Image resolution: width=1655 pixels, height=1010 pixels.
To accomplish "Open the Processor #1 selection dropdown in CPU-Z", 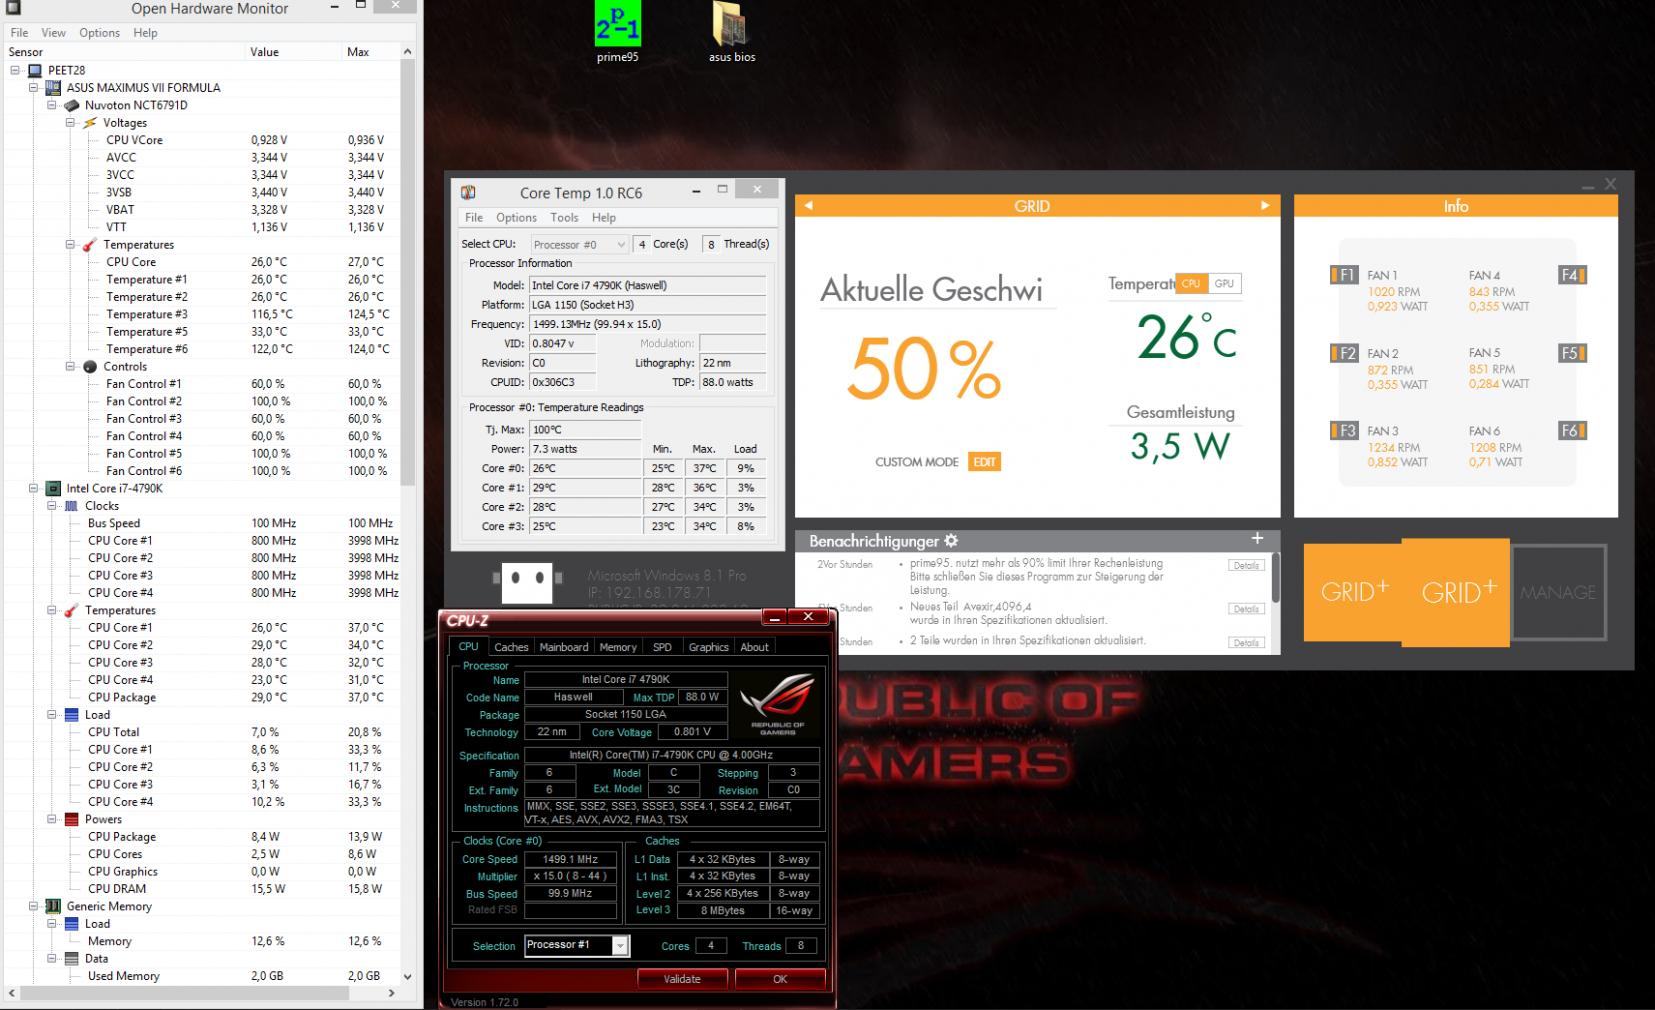I will (577, 945).
